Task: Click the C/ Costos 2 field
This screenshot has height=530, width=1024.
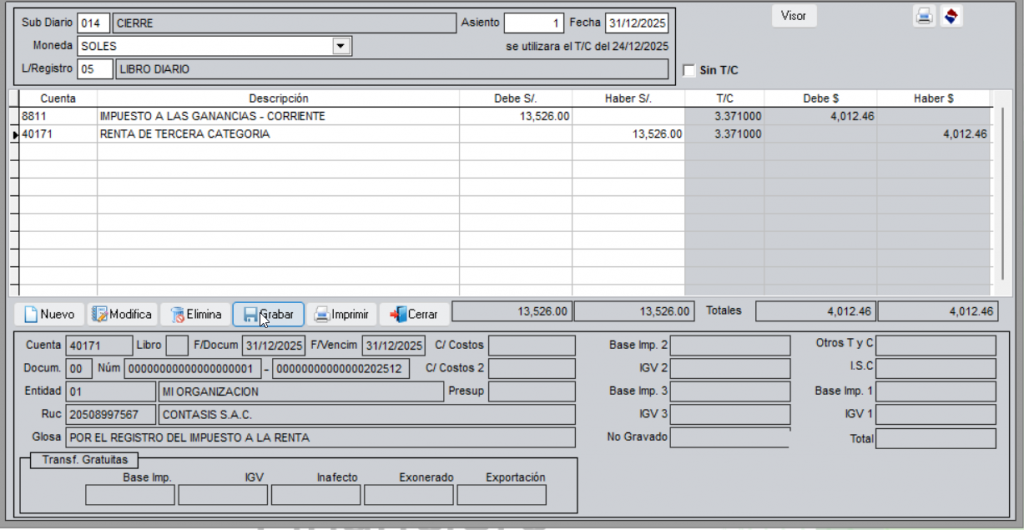Action: click(532, 368)
